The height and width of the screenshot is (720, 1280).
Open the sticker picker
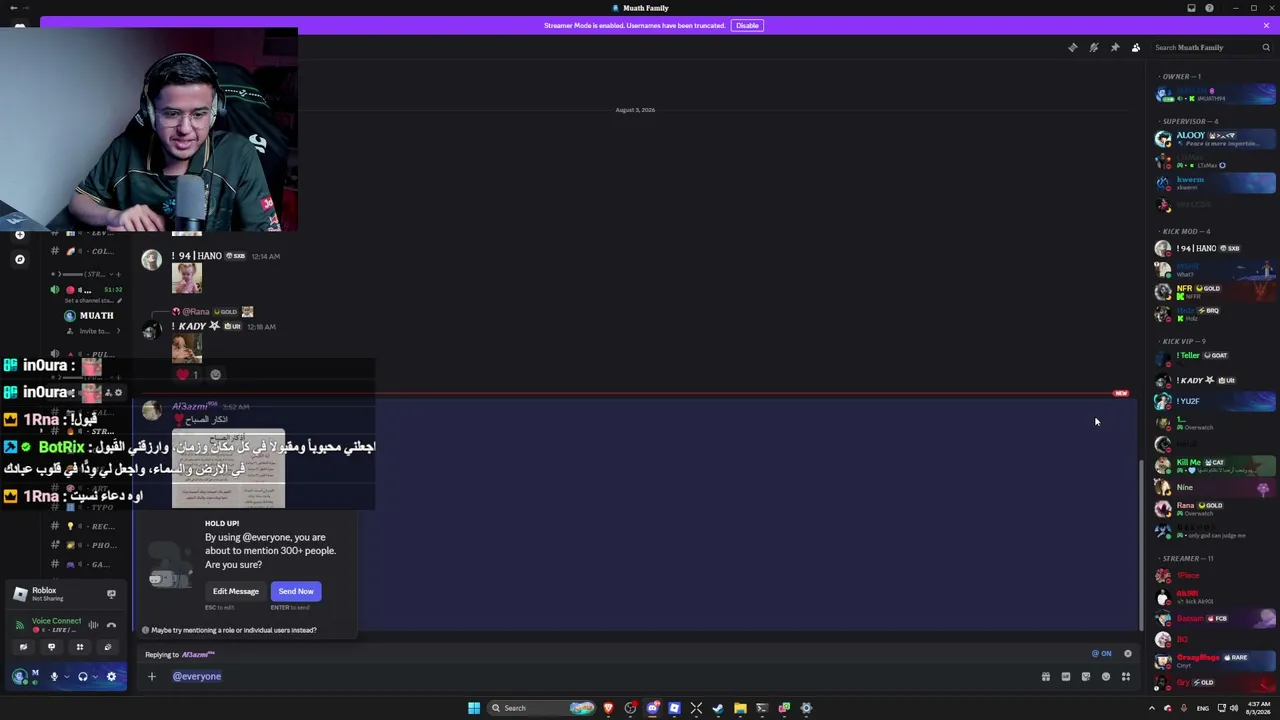(1086, 677)
